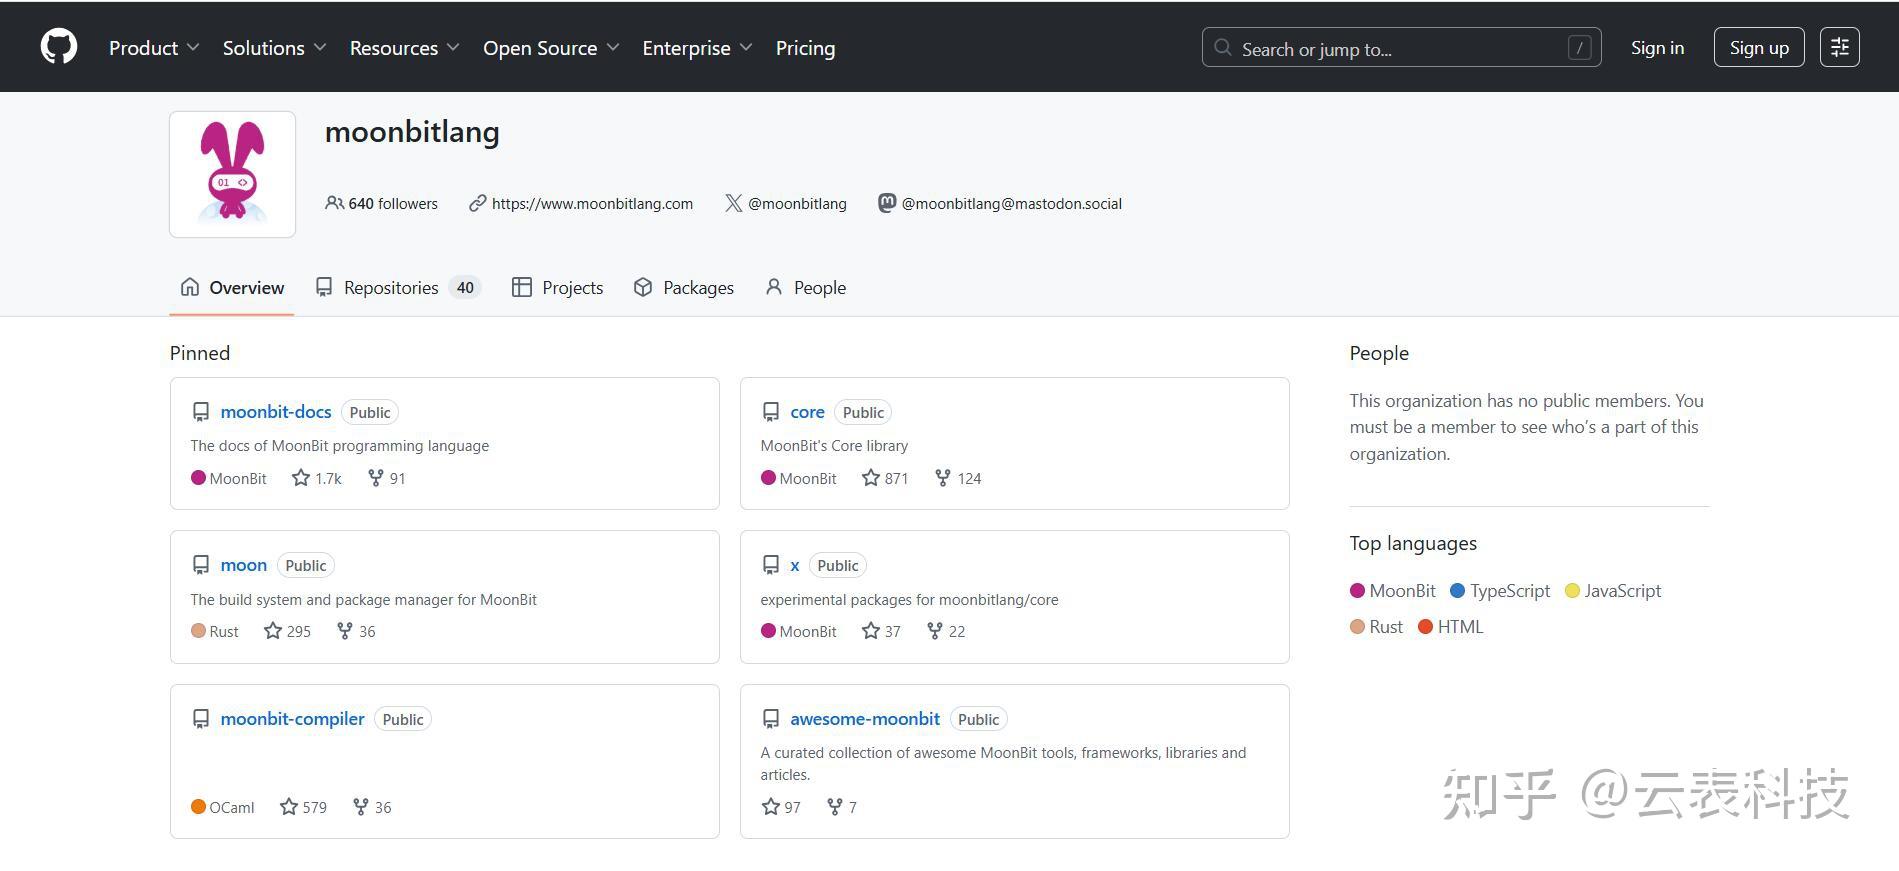Expand the Product menu
1899x871 pixels.
(154, 48)
